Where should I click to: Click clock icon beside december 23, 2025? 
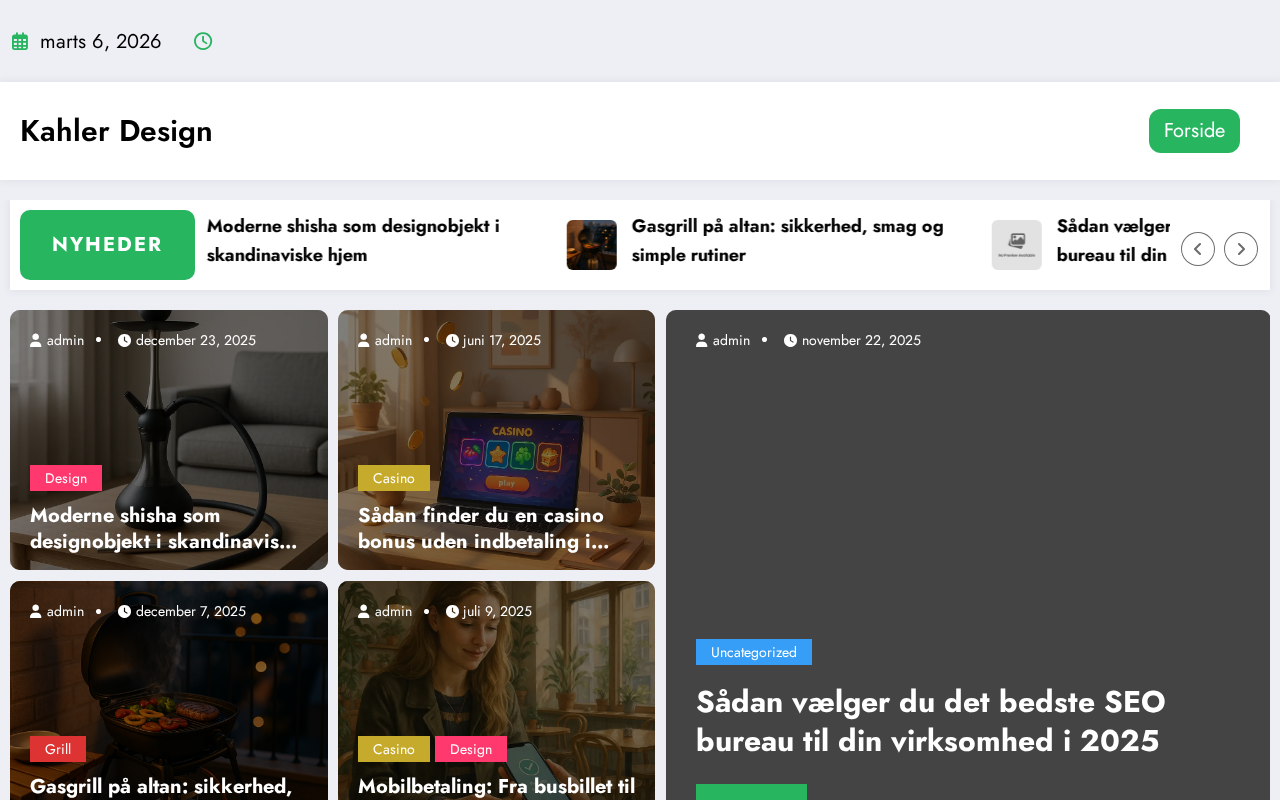tap(125, 340)
